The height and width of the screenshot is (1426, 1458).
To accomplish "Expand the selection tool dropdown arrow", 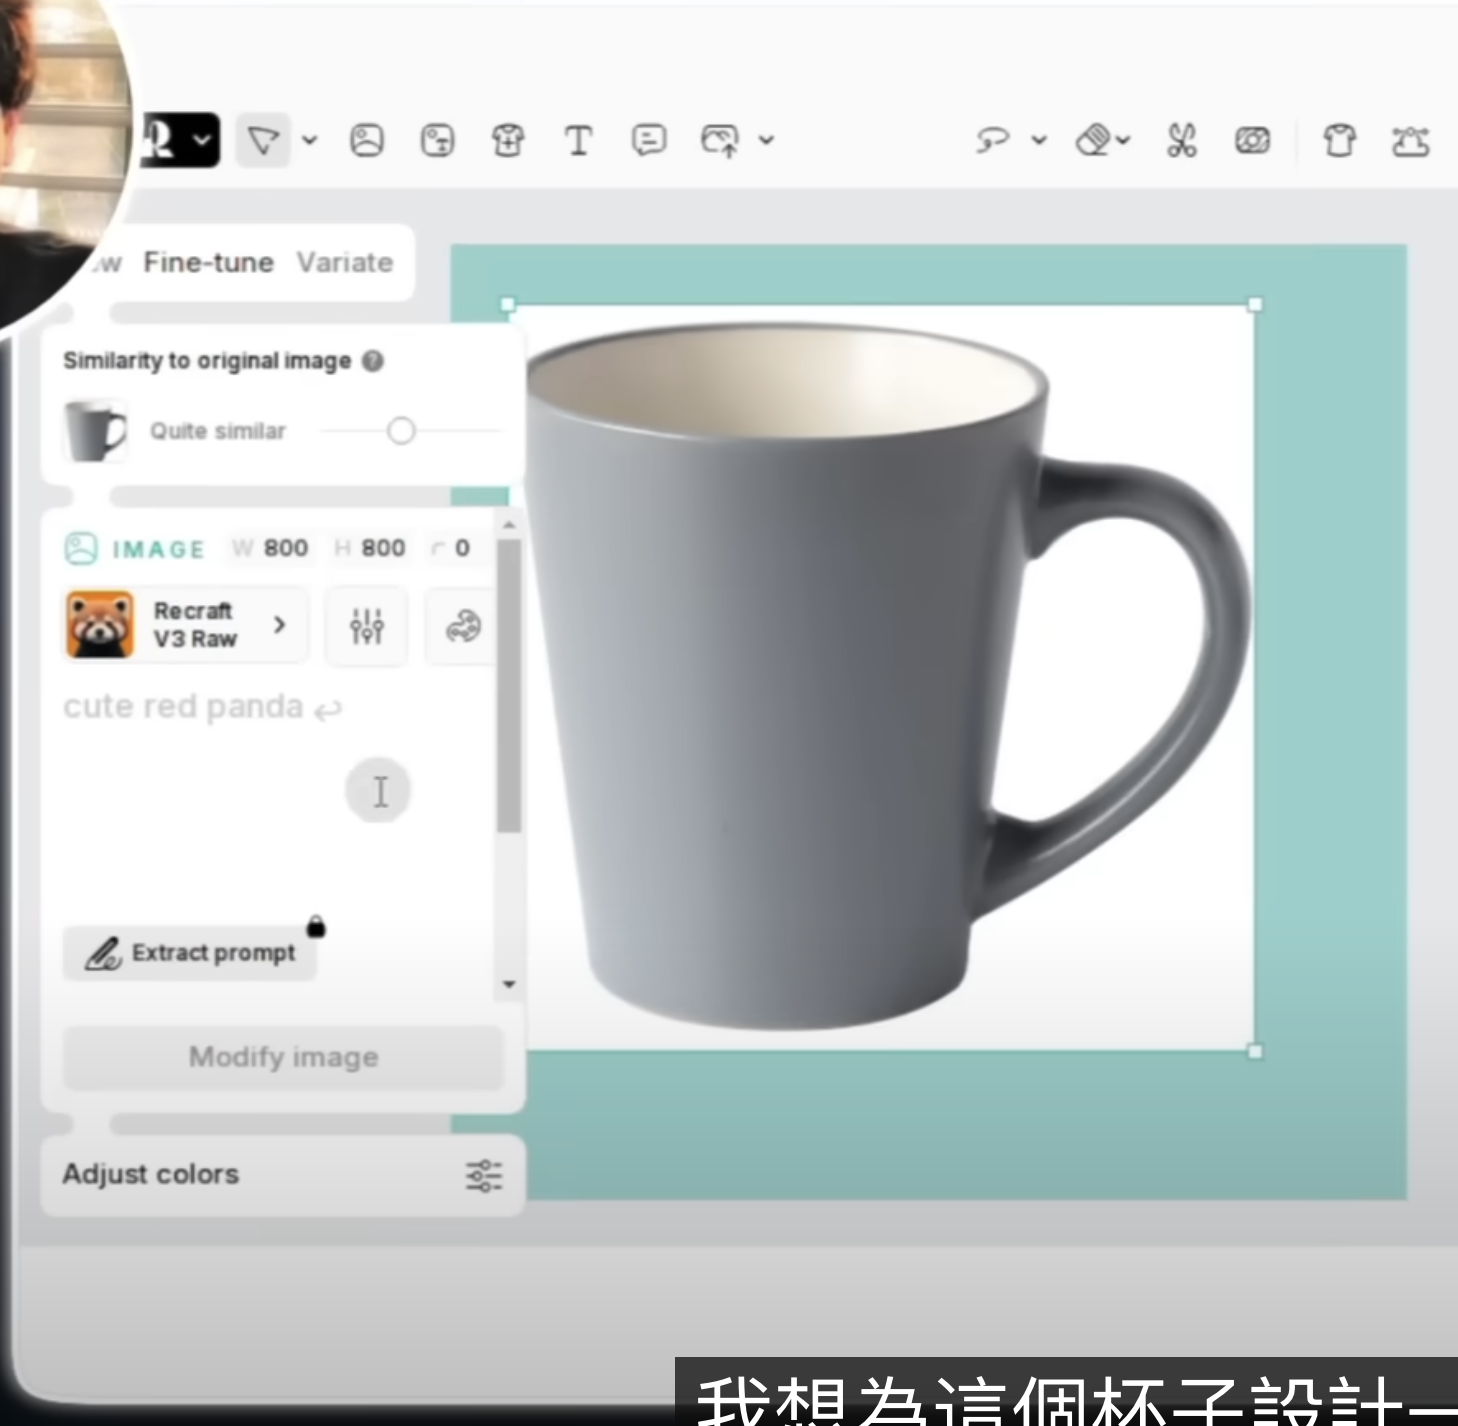I will pyautogui.click(x=310, y=141).
